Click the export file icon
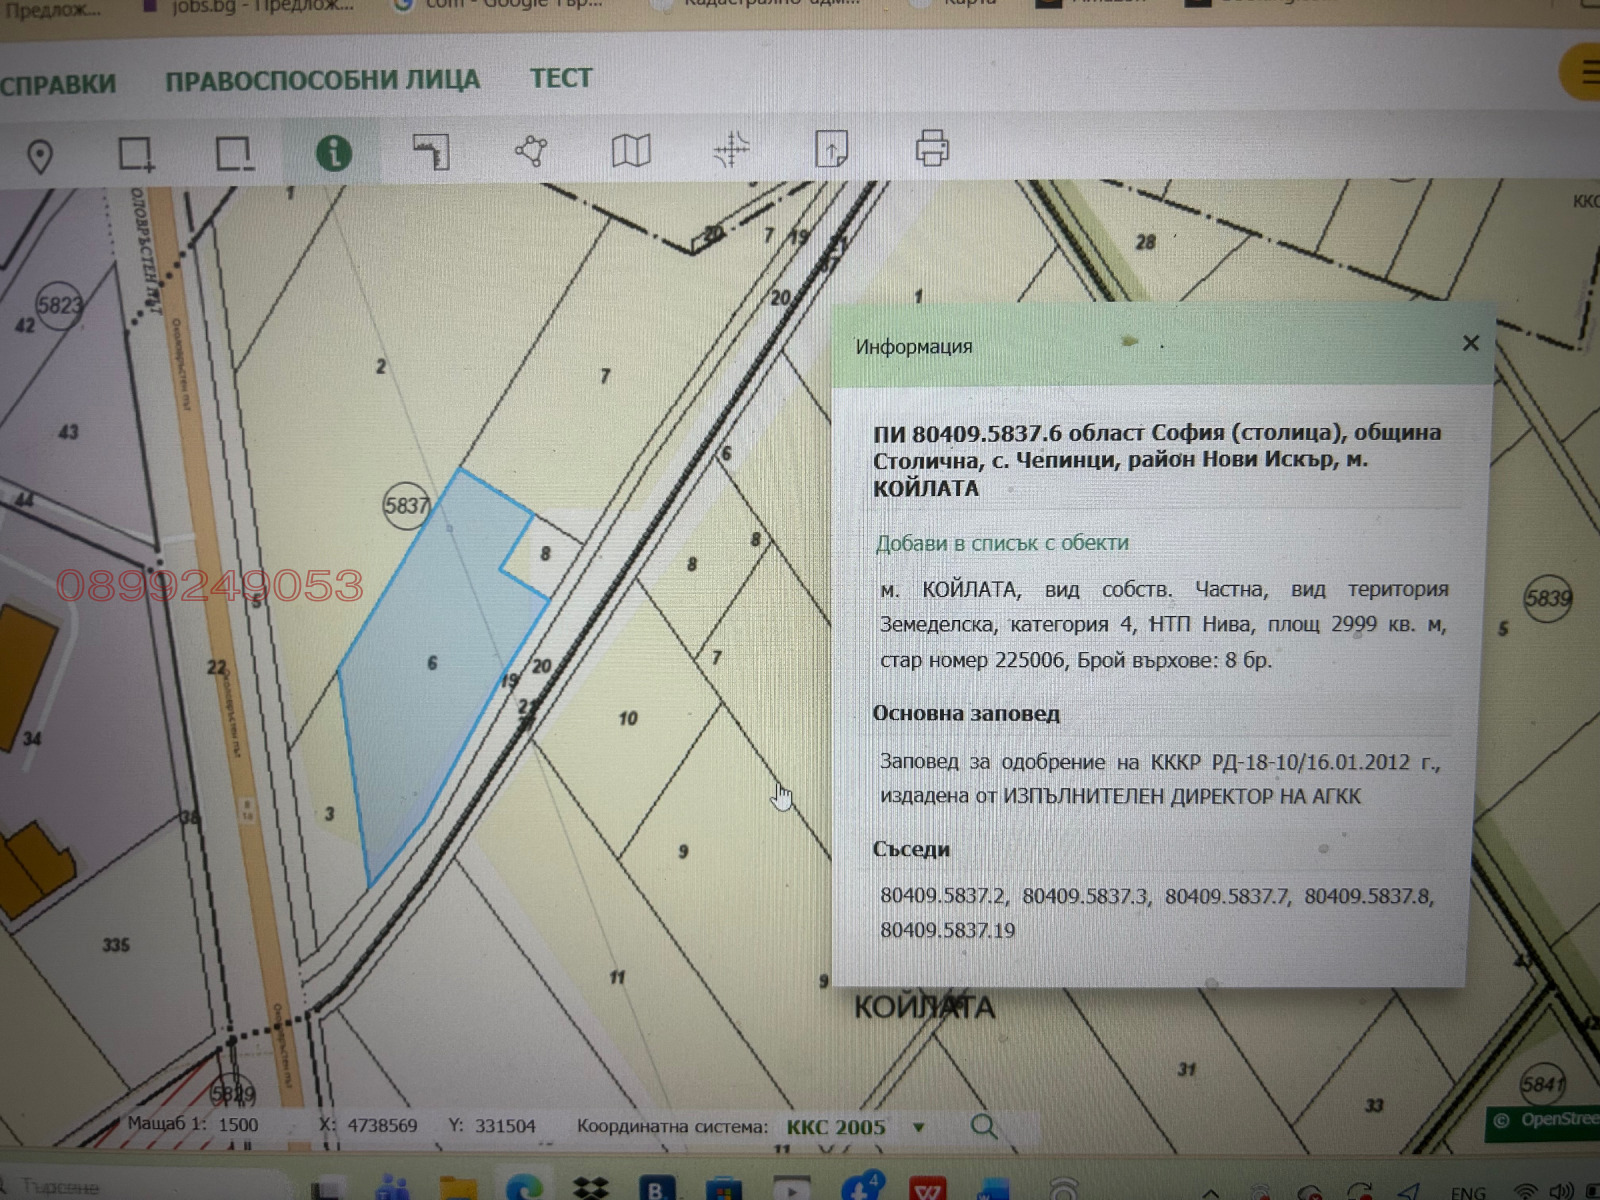Image resolution: width=1600 pixels, height=1200 pixels. 830,150
